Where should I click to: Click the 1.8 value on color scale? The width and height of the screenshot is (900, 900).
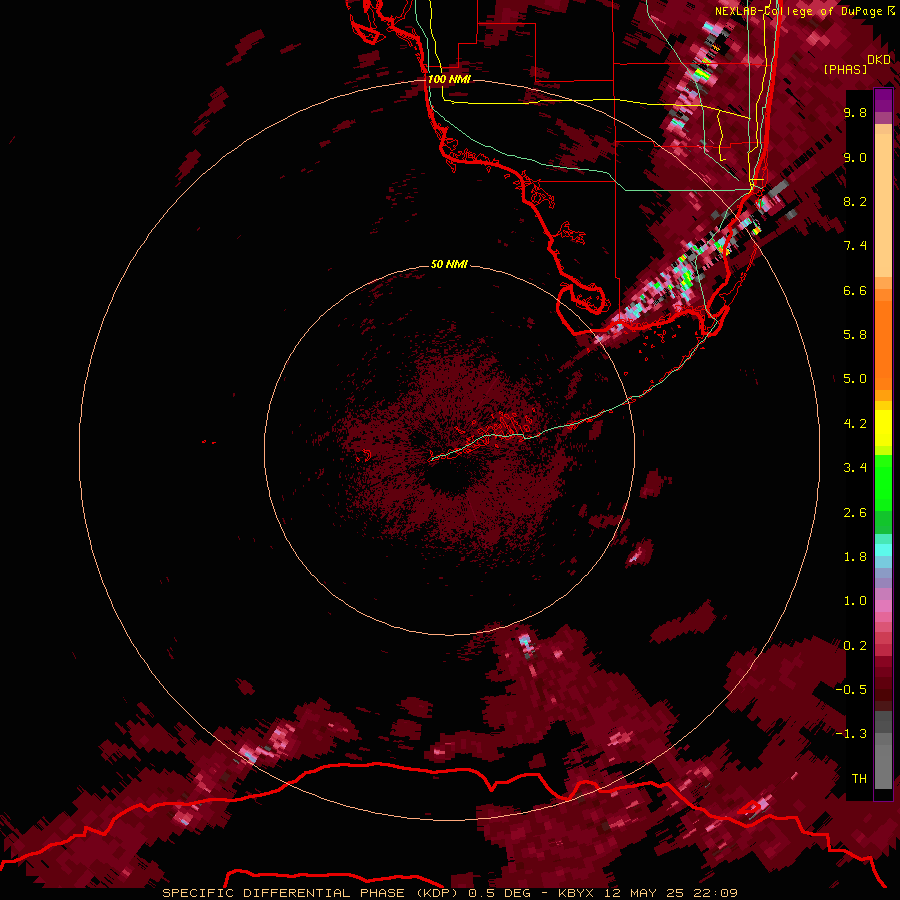point(855,557)
